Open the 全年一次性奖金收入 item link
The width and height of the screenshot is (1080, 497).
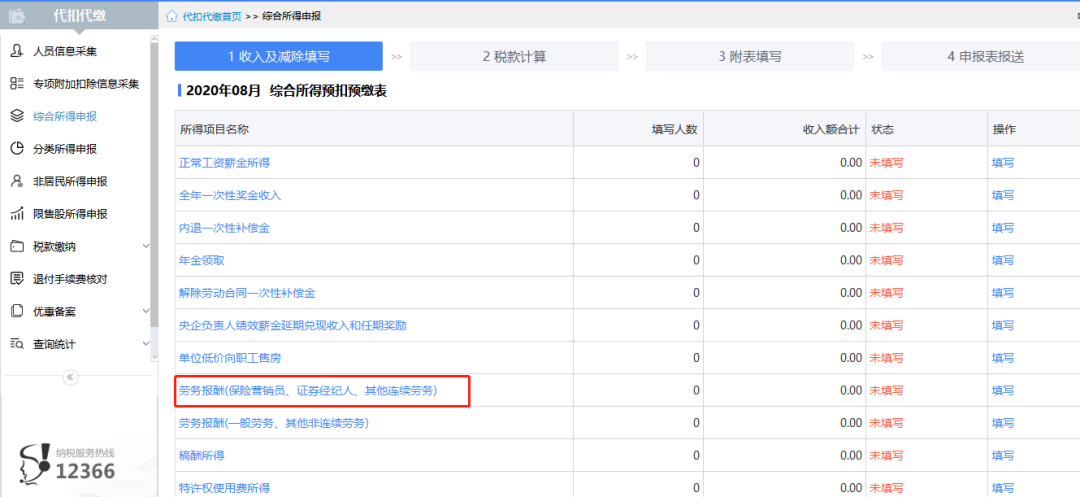(x=230, y=195)
